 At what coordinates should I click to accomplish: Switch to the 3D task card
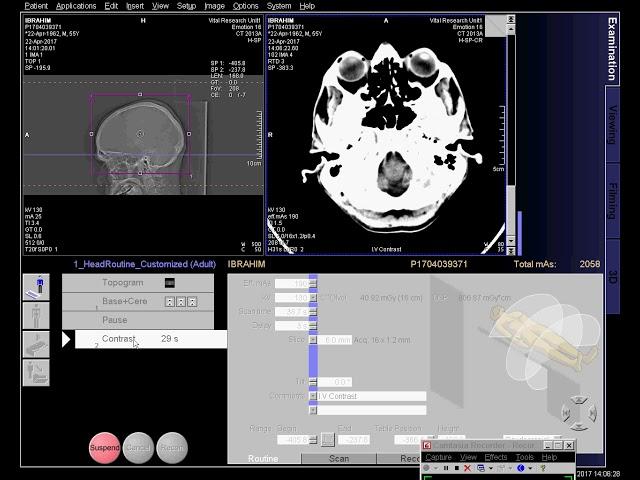[612, 277]
